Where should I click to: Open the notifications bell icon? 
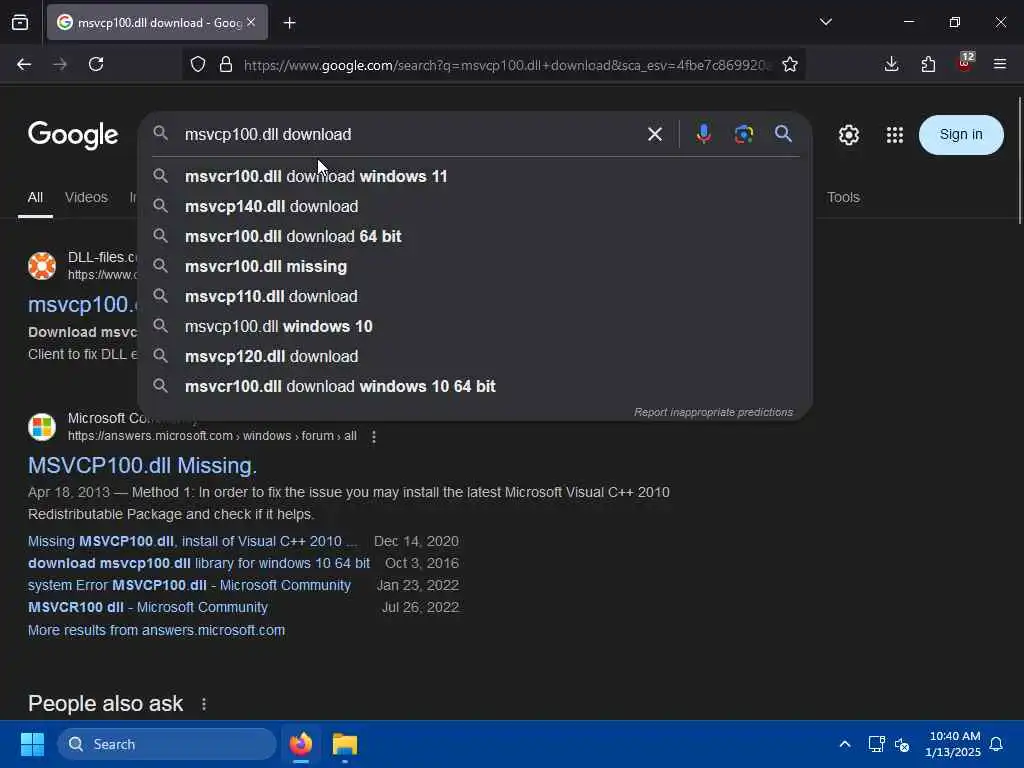996,744
